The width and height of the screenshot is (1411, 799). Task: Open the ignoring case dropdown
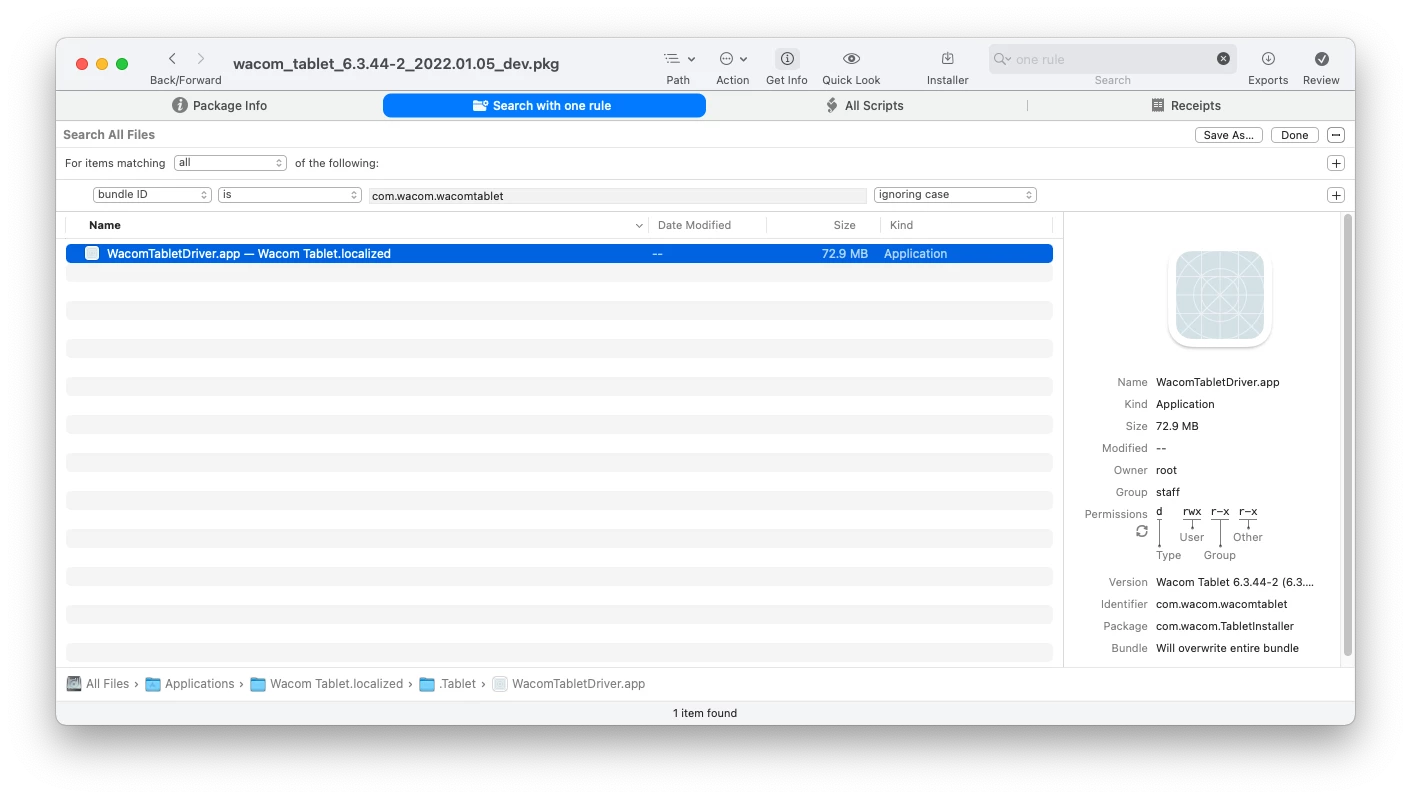[x=955, y=195]
